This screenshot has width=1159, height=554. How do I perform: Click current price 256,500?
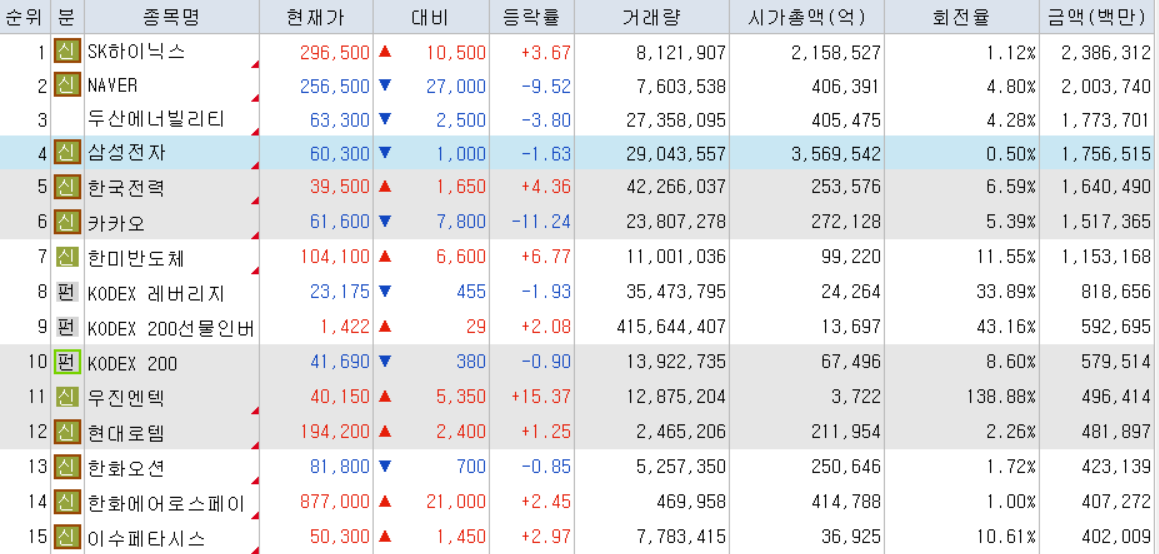(335, 86)
